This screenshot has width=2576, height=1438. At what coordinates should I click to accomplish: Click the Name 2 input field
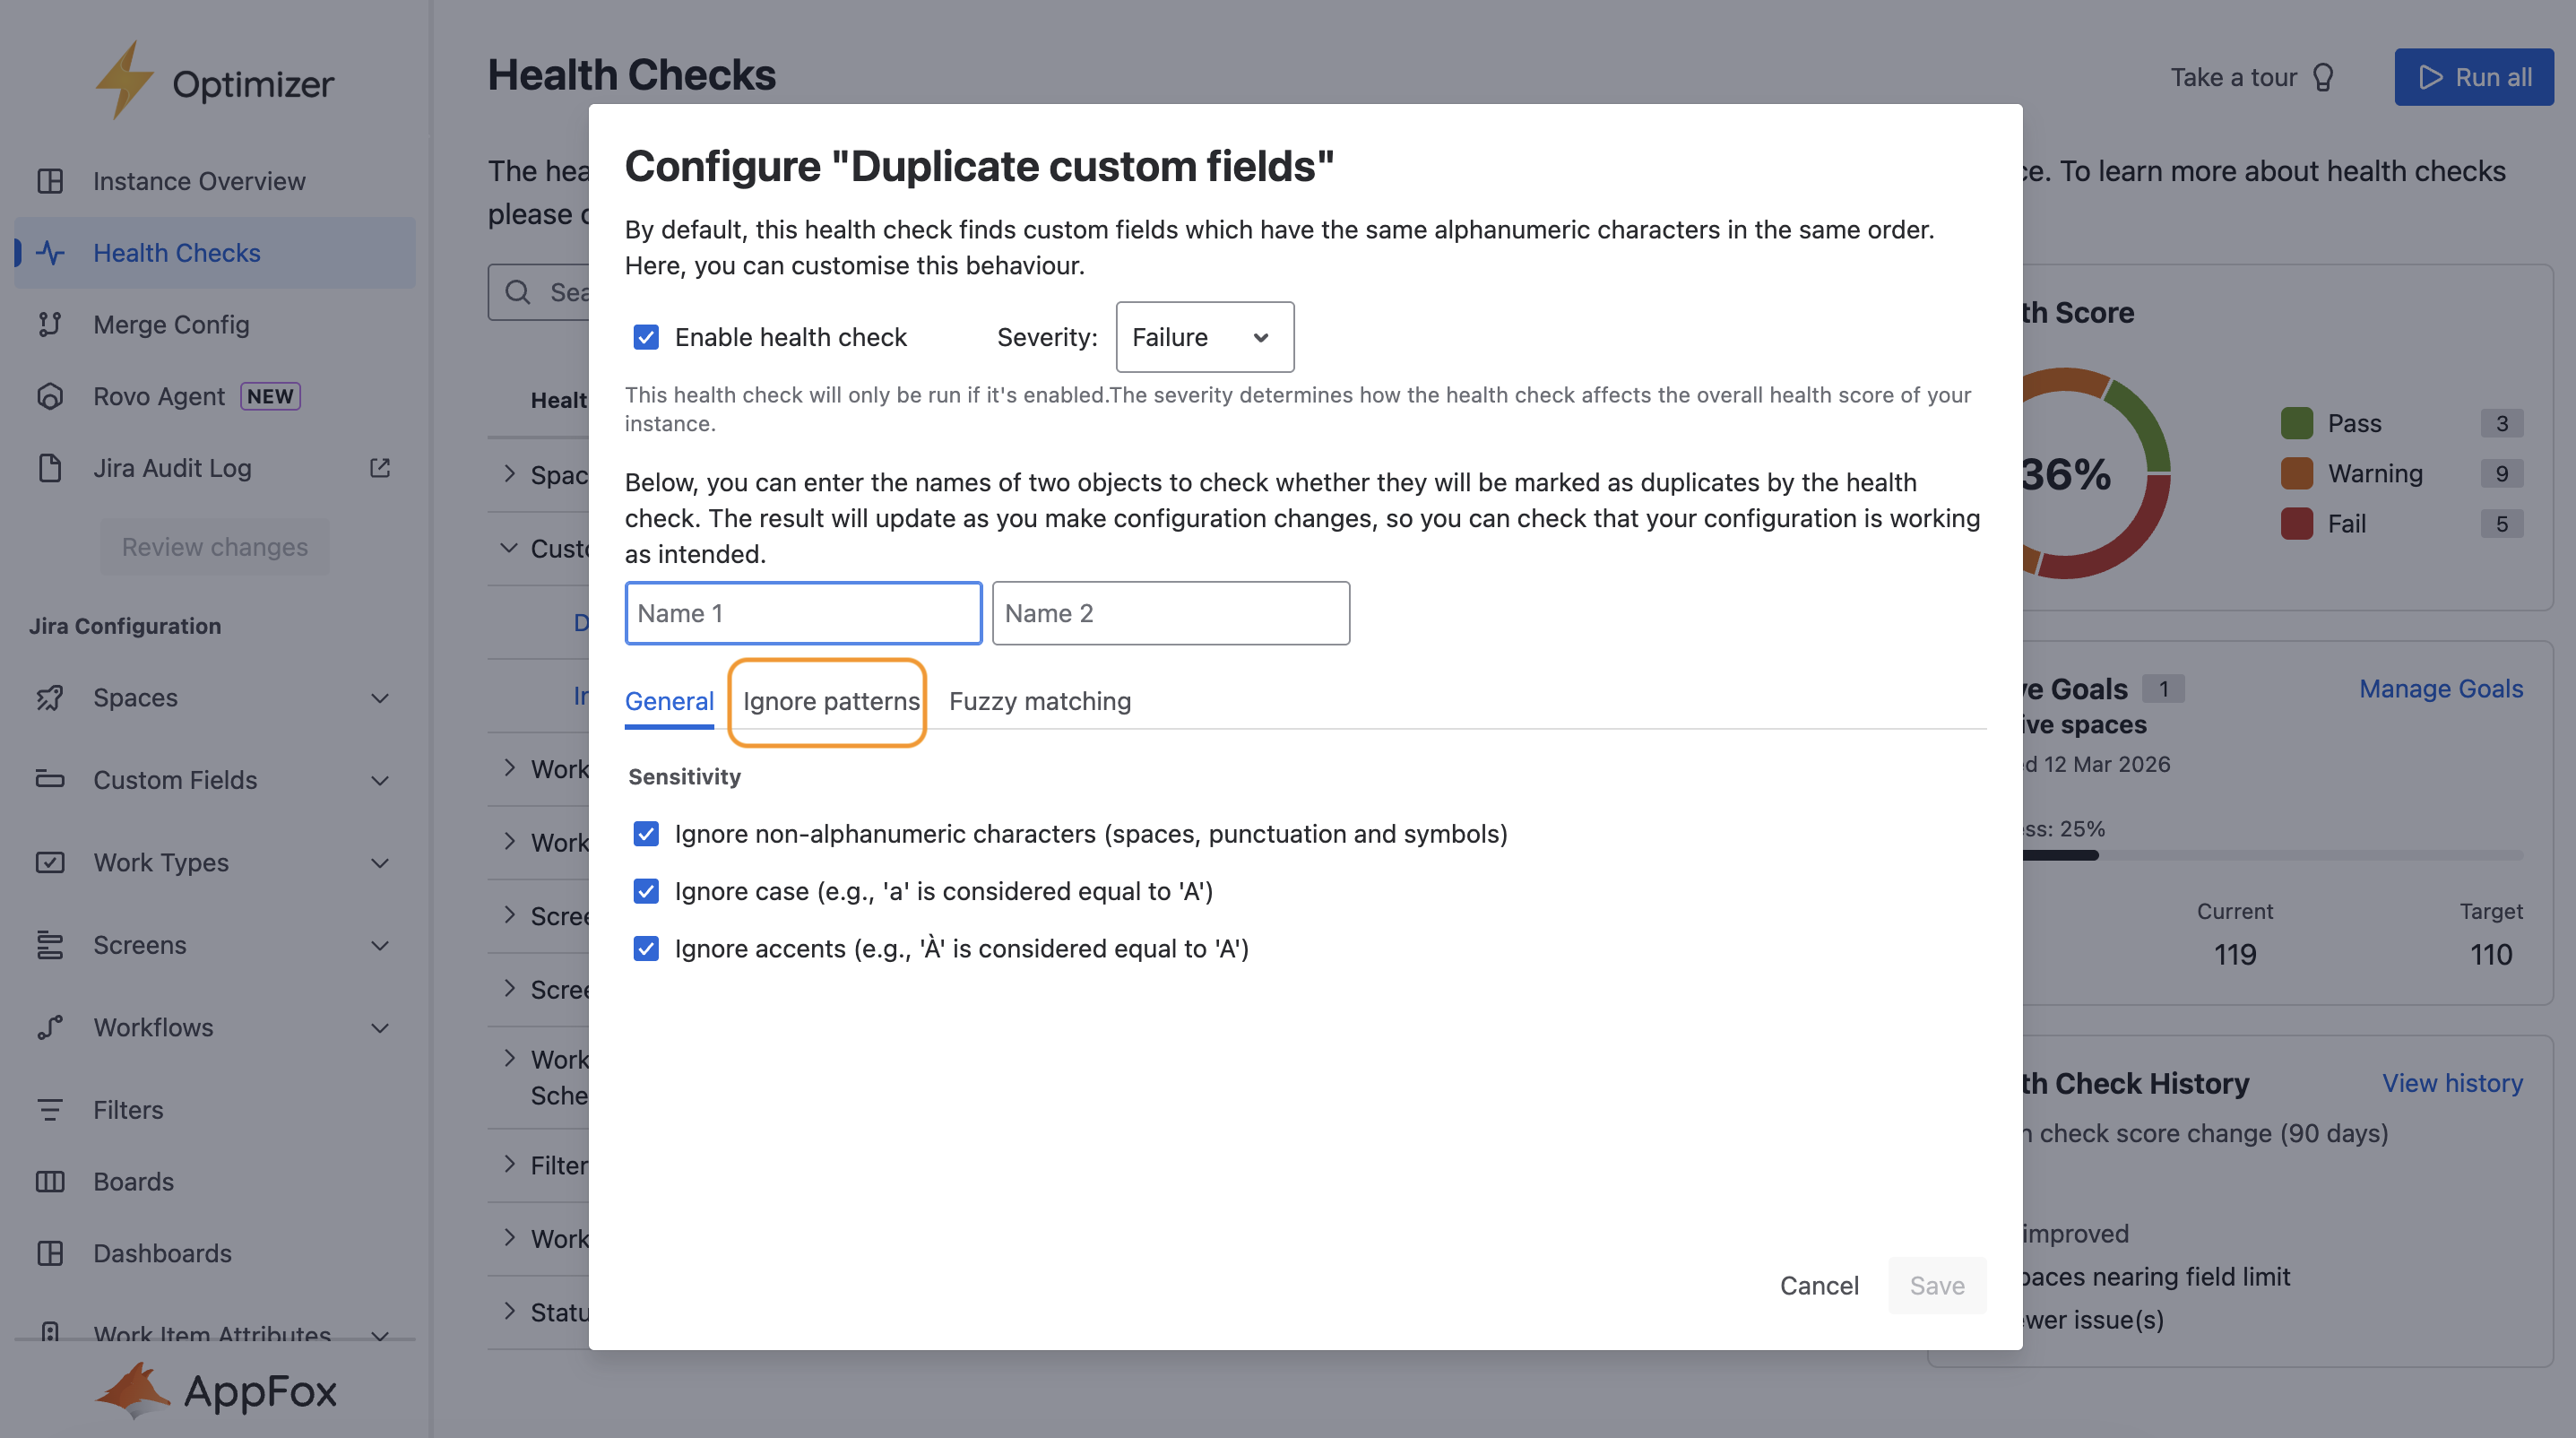(x=1170, y=613)
